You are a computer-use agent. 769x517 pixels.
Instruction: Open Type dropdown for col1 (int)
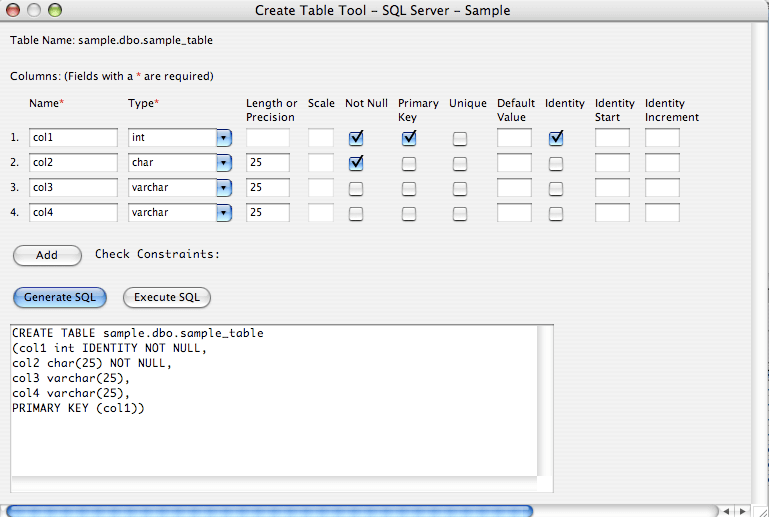point(224,138)
